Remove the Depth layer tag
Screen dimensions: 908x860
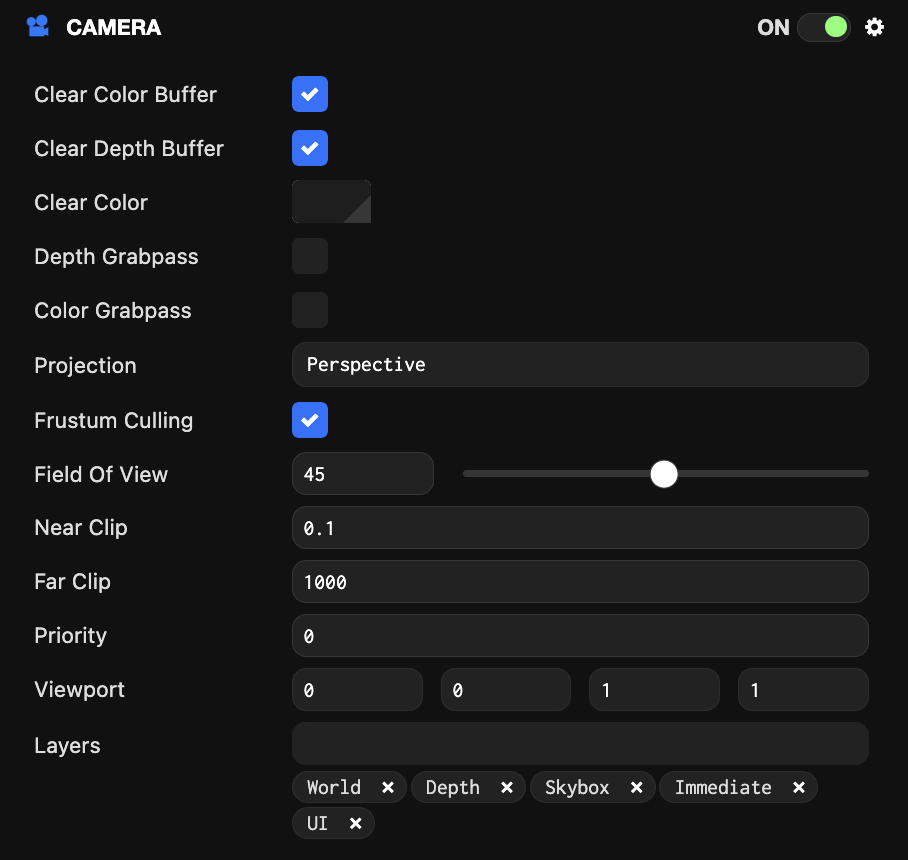(506, 787)
